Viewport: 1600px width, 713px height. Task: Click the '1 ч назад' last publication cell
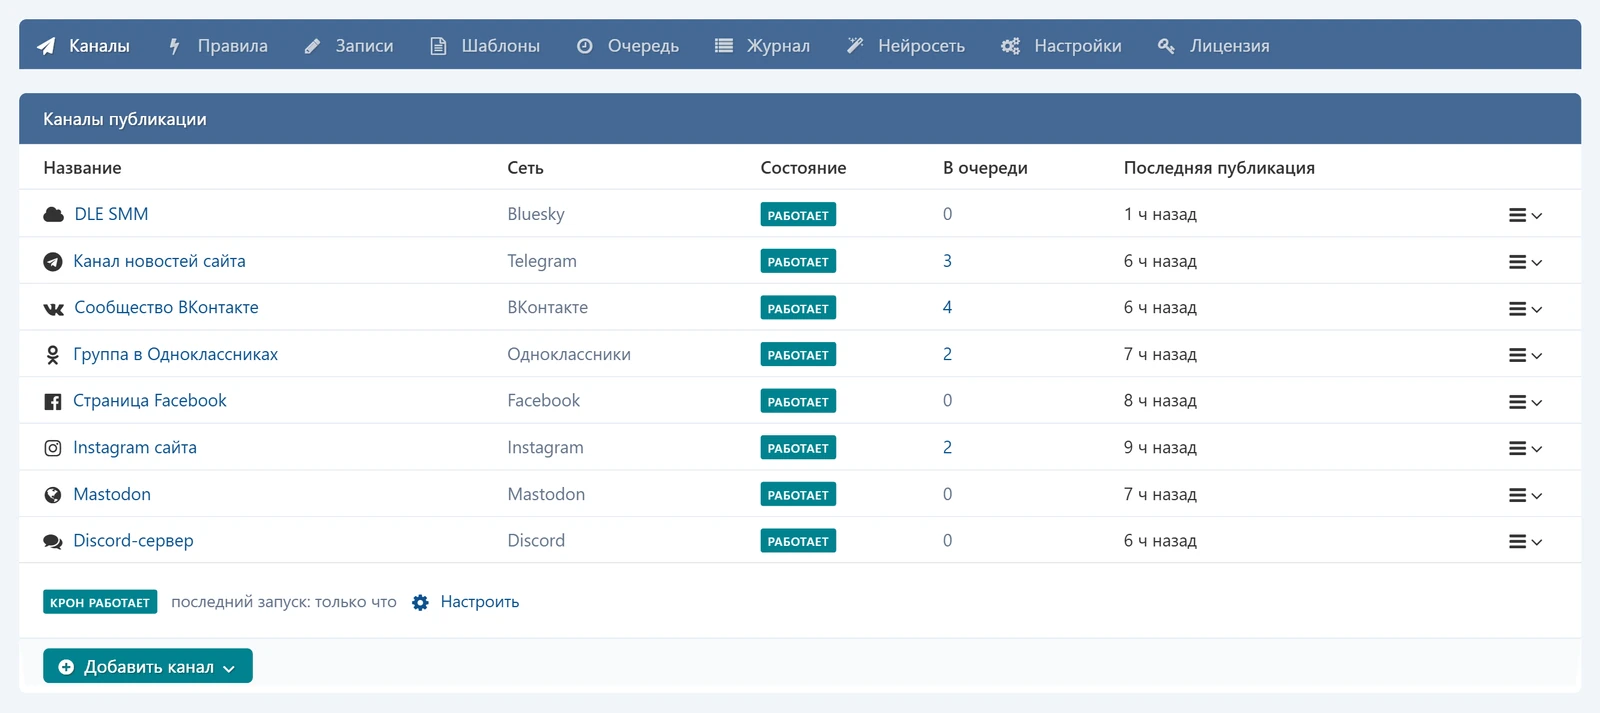[1160, 214]
